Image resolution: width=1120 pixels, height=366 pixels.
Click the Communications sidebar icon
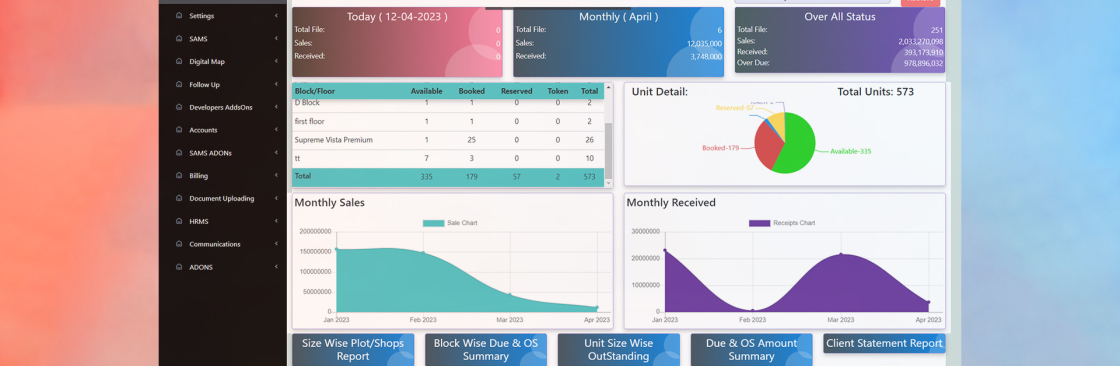[x=179, y=244]
